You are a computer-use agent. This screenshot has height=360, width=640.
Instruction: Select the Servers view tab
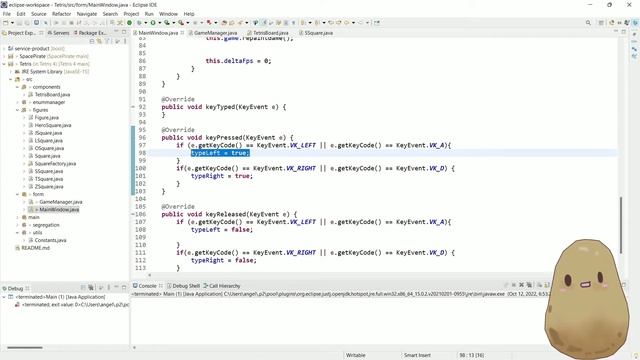[58, 33]
